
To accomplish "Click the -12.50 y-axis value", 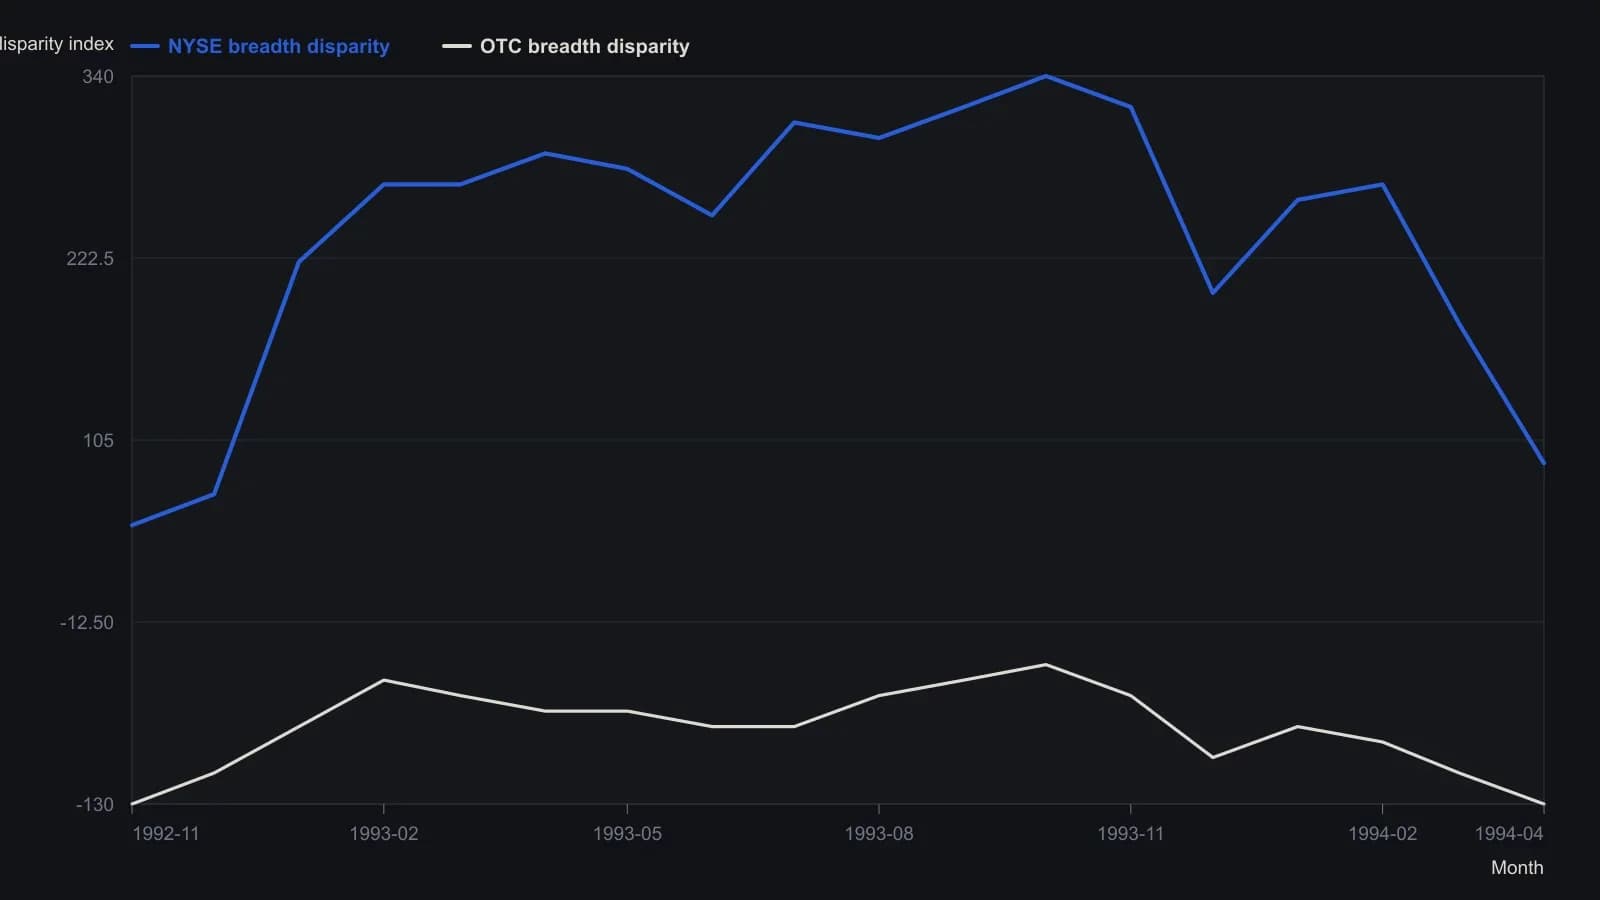I will pyautogui.click(x=87, y=623).
